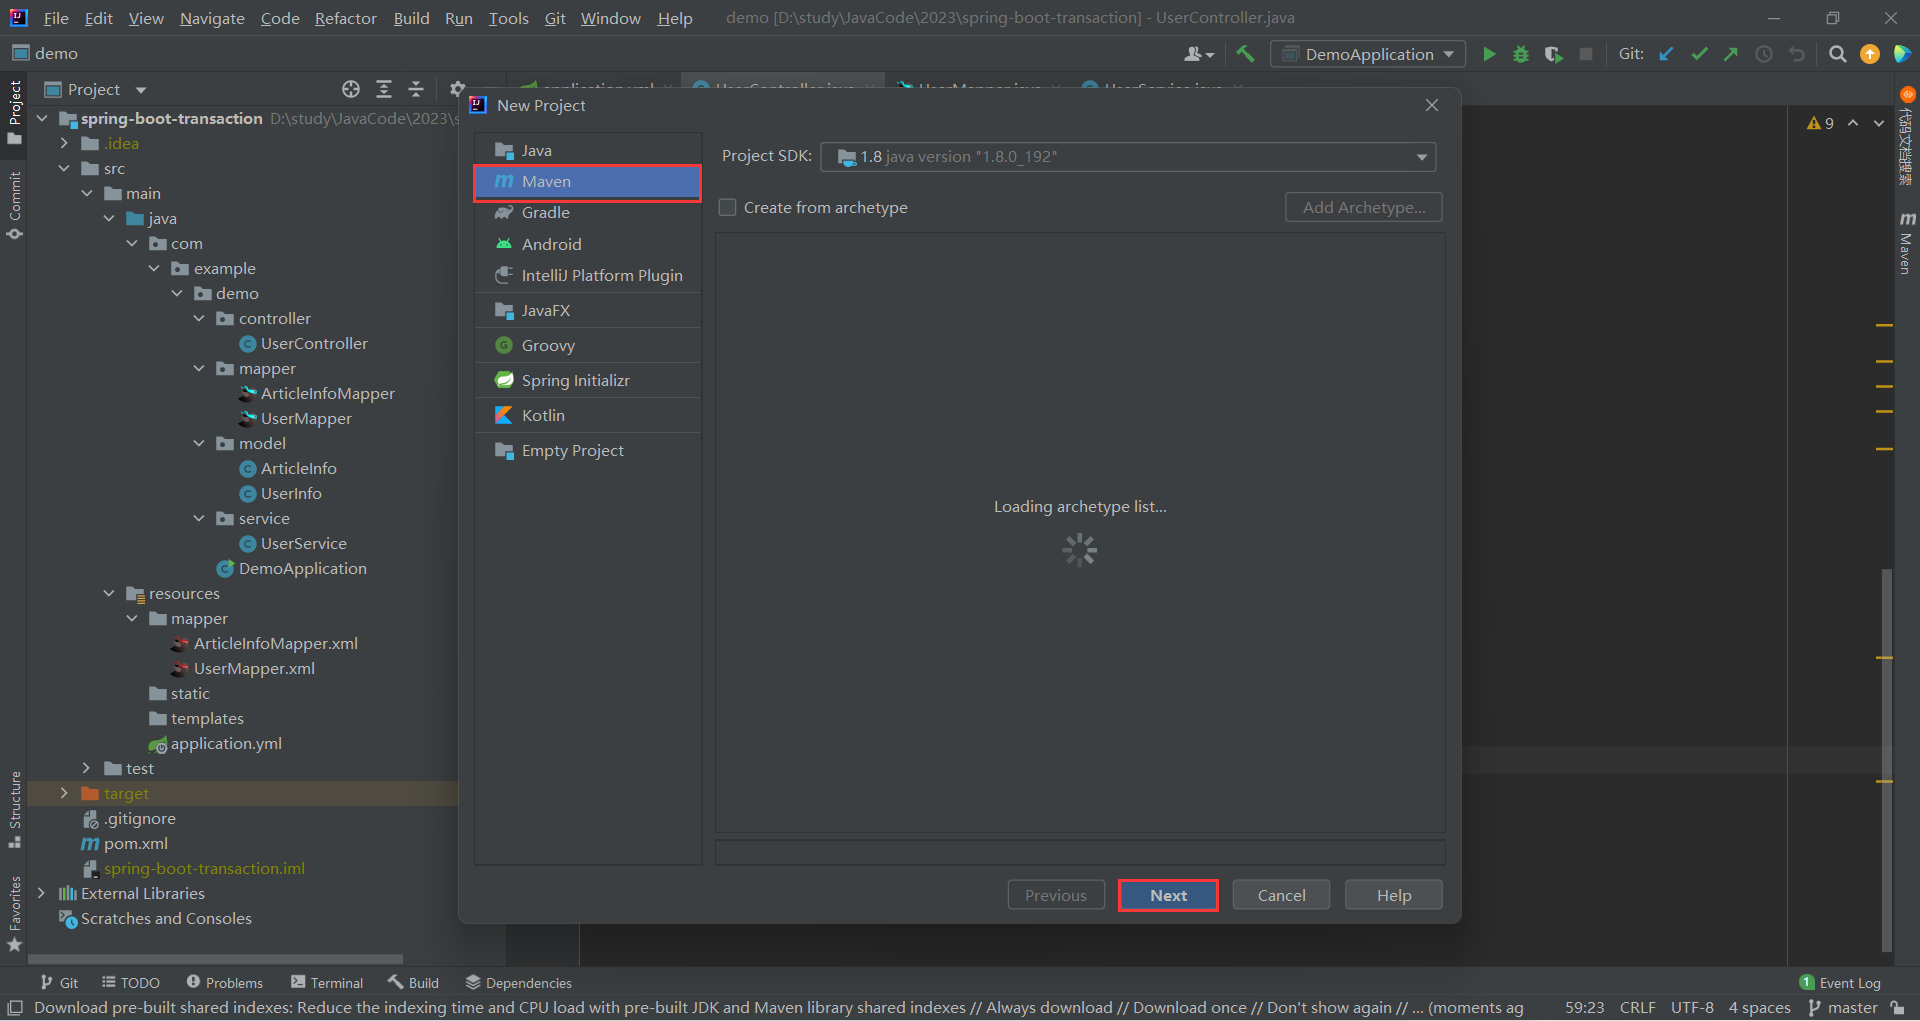This screenshot has height=1021, width=1920.
Task: Click the Project tree horizontal scrollbar
Action: pos(215,959)
